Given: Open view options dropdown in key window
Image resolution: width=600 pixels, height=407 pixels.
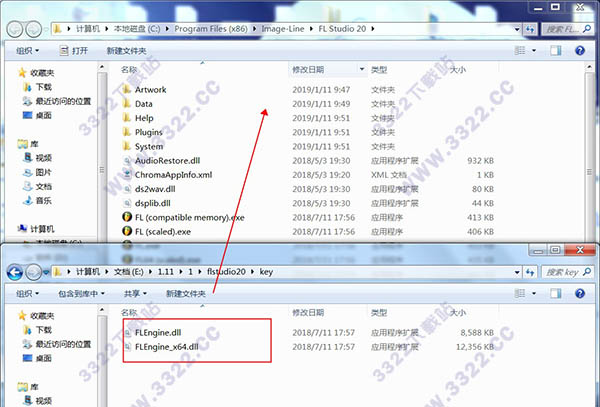Looking at the screenshot, I should [x=534, y=293].
